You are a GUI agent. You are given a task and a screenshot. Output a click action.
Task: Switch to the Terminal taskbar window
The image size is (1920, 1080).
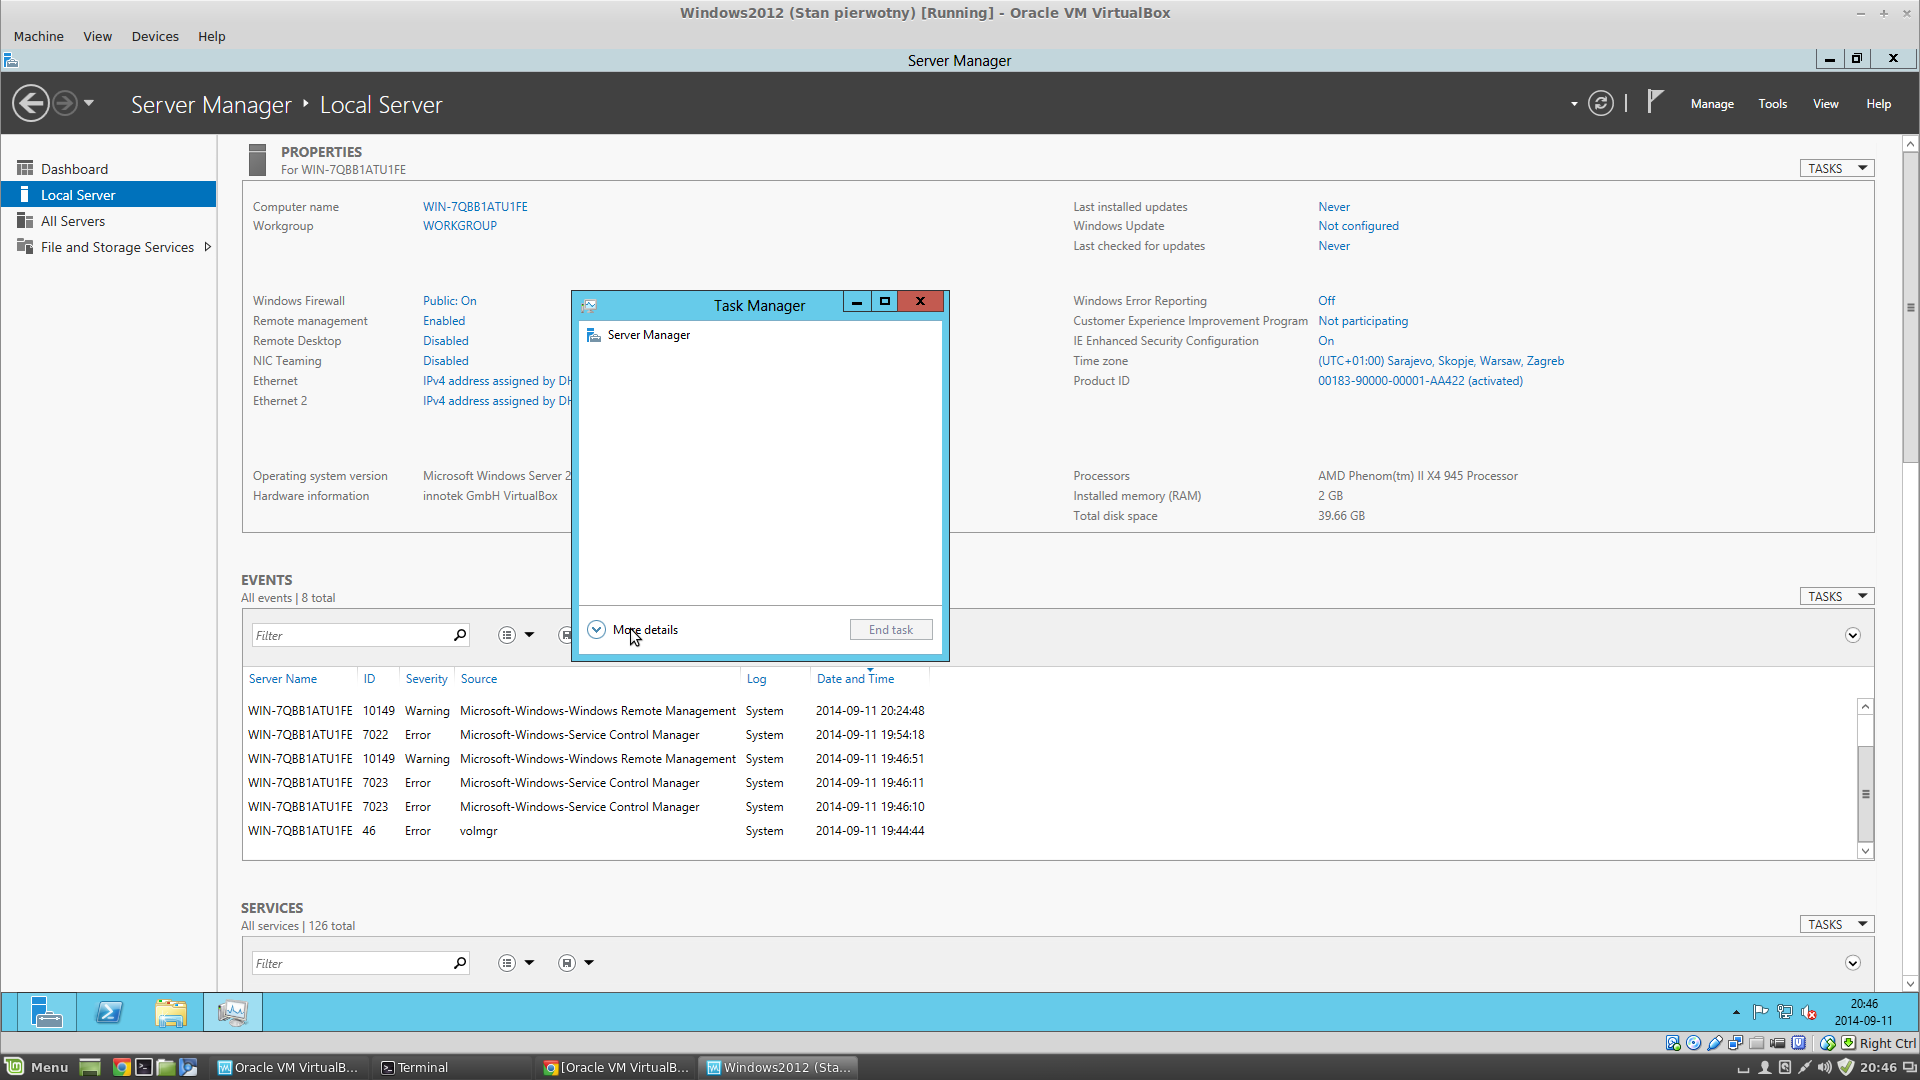tap(452, 1067)
